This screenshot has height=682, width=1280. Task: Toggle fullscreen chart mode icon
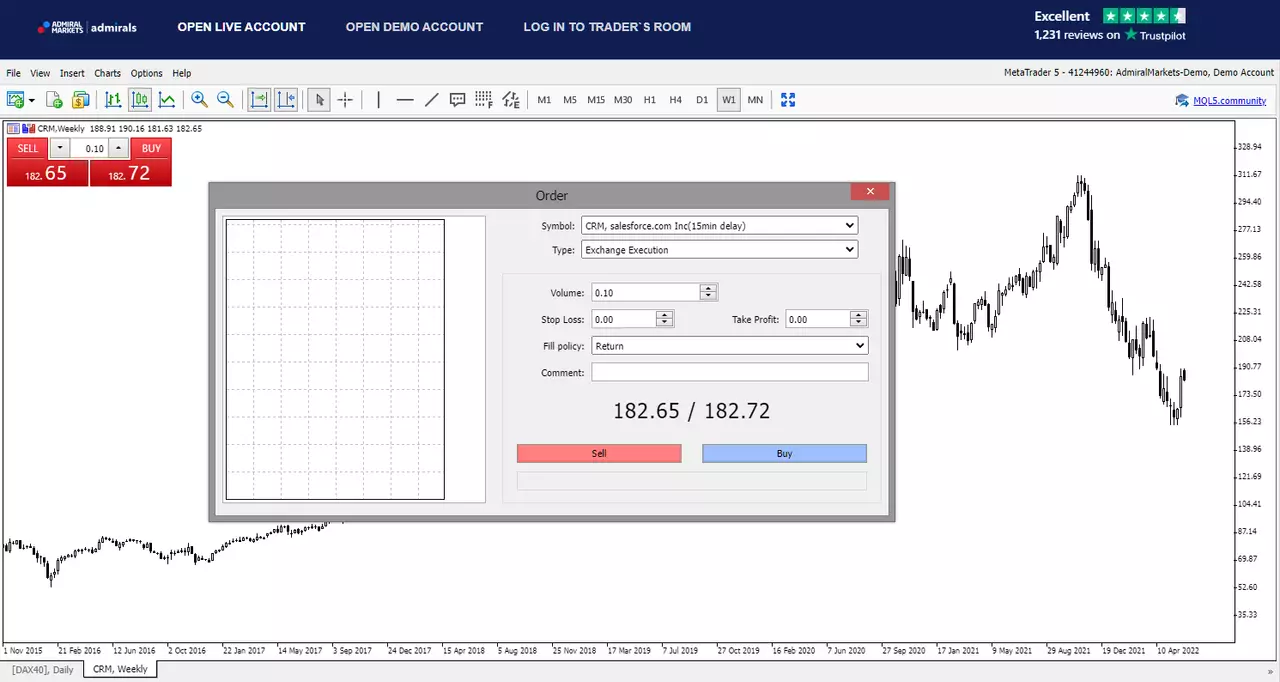(x=788, y=99)
